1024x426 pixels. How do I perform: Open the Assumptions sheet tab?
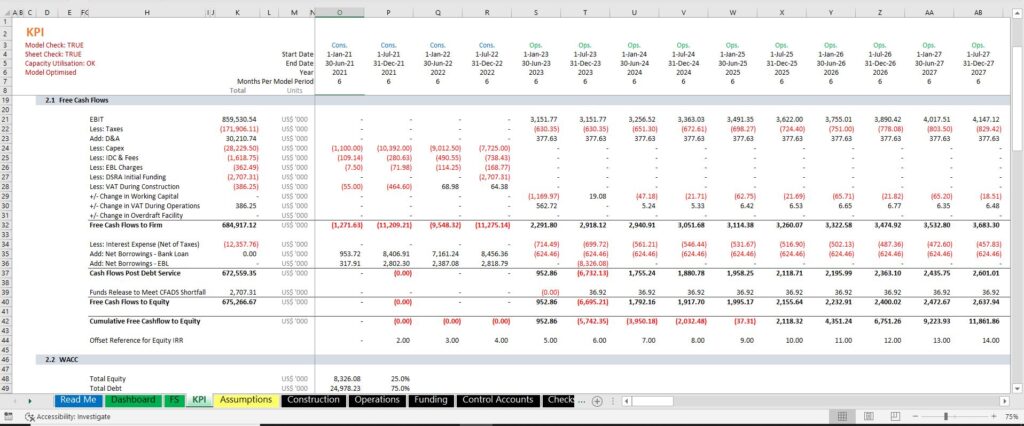[x=246, y=400]
